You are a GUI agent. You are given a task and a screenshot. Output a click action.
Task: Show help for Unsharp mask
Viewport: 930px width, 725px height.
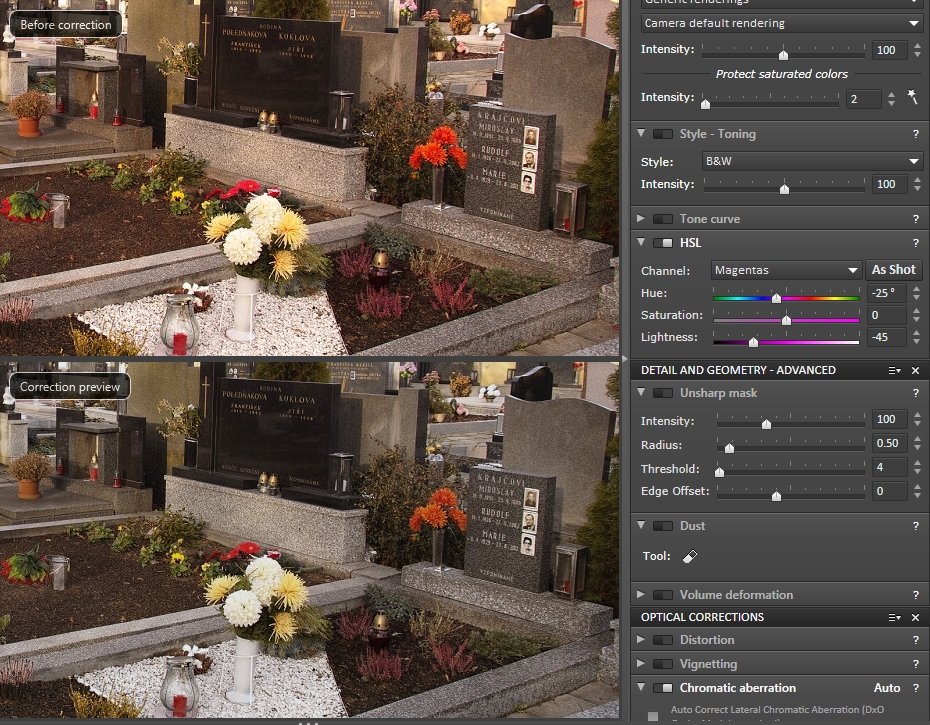[x=915, y=393]
